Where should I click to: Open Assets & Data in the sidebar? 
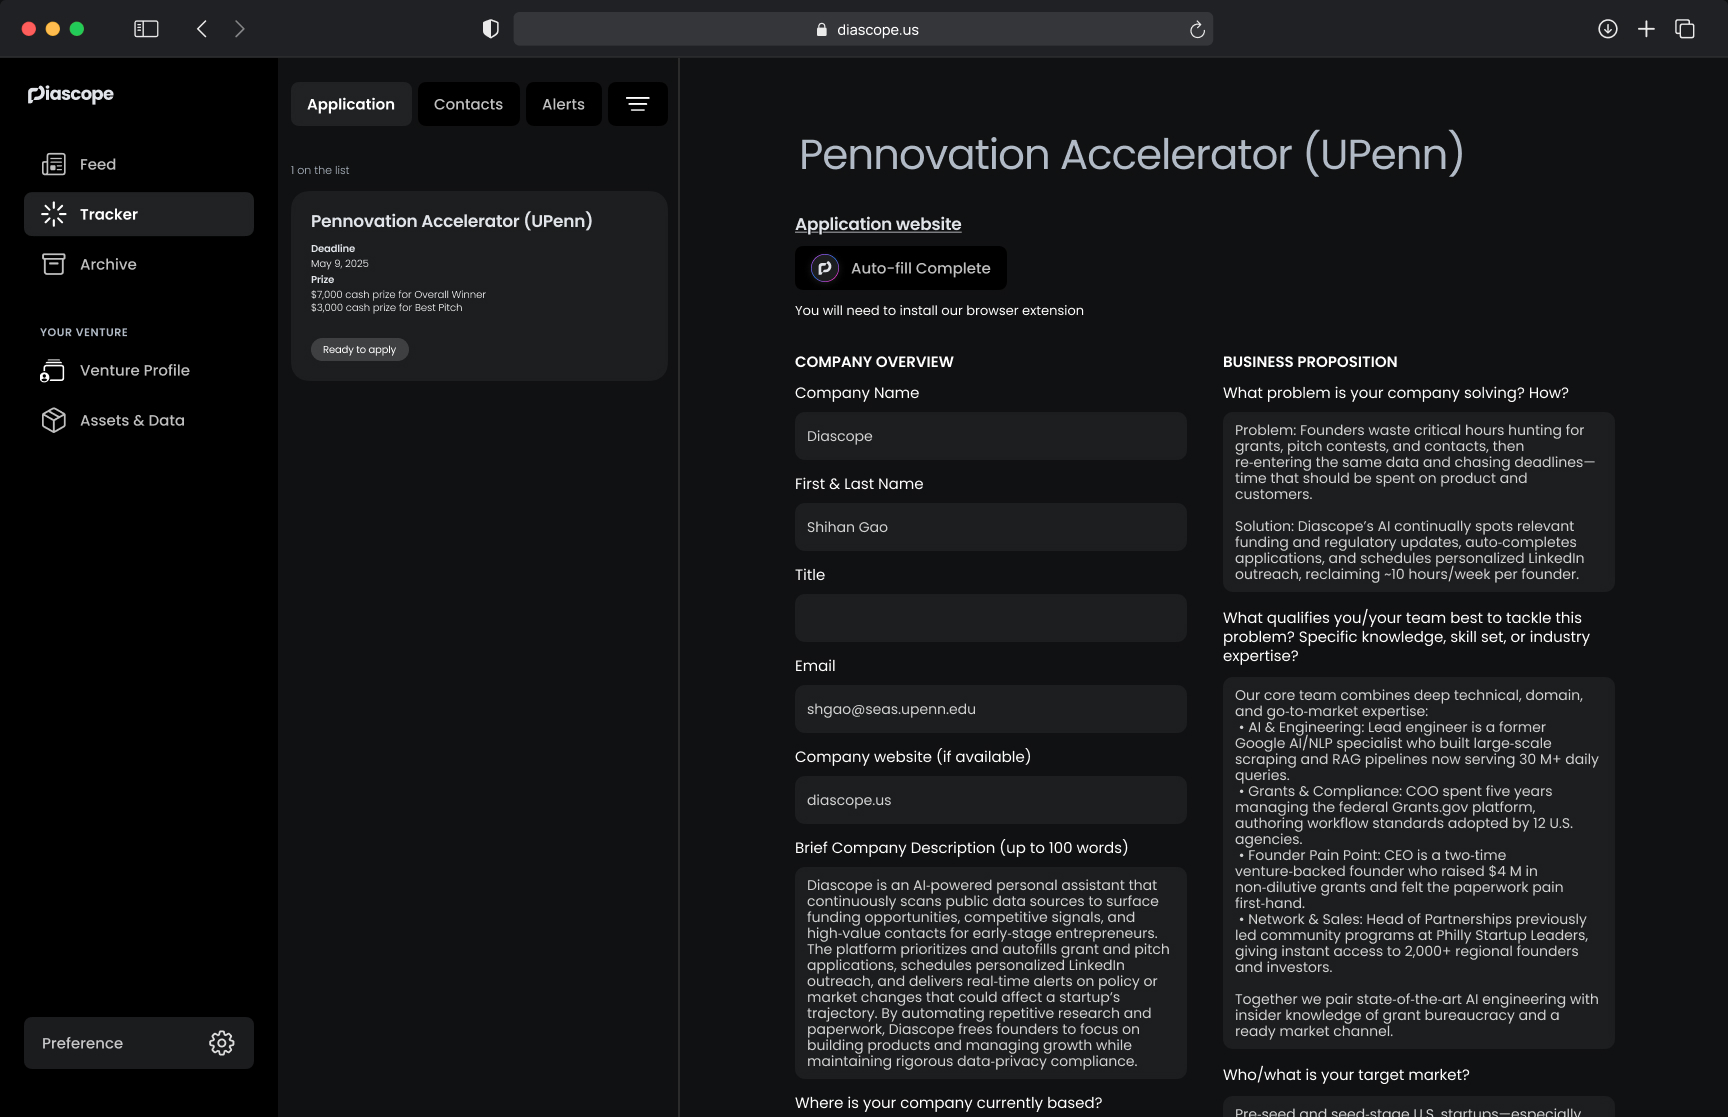[x=139, y=420]
